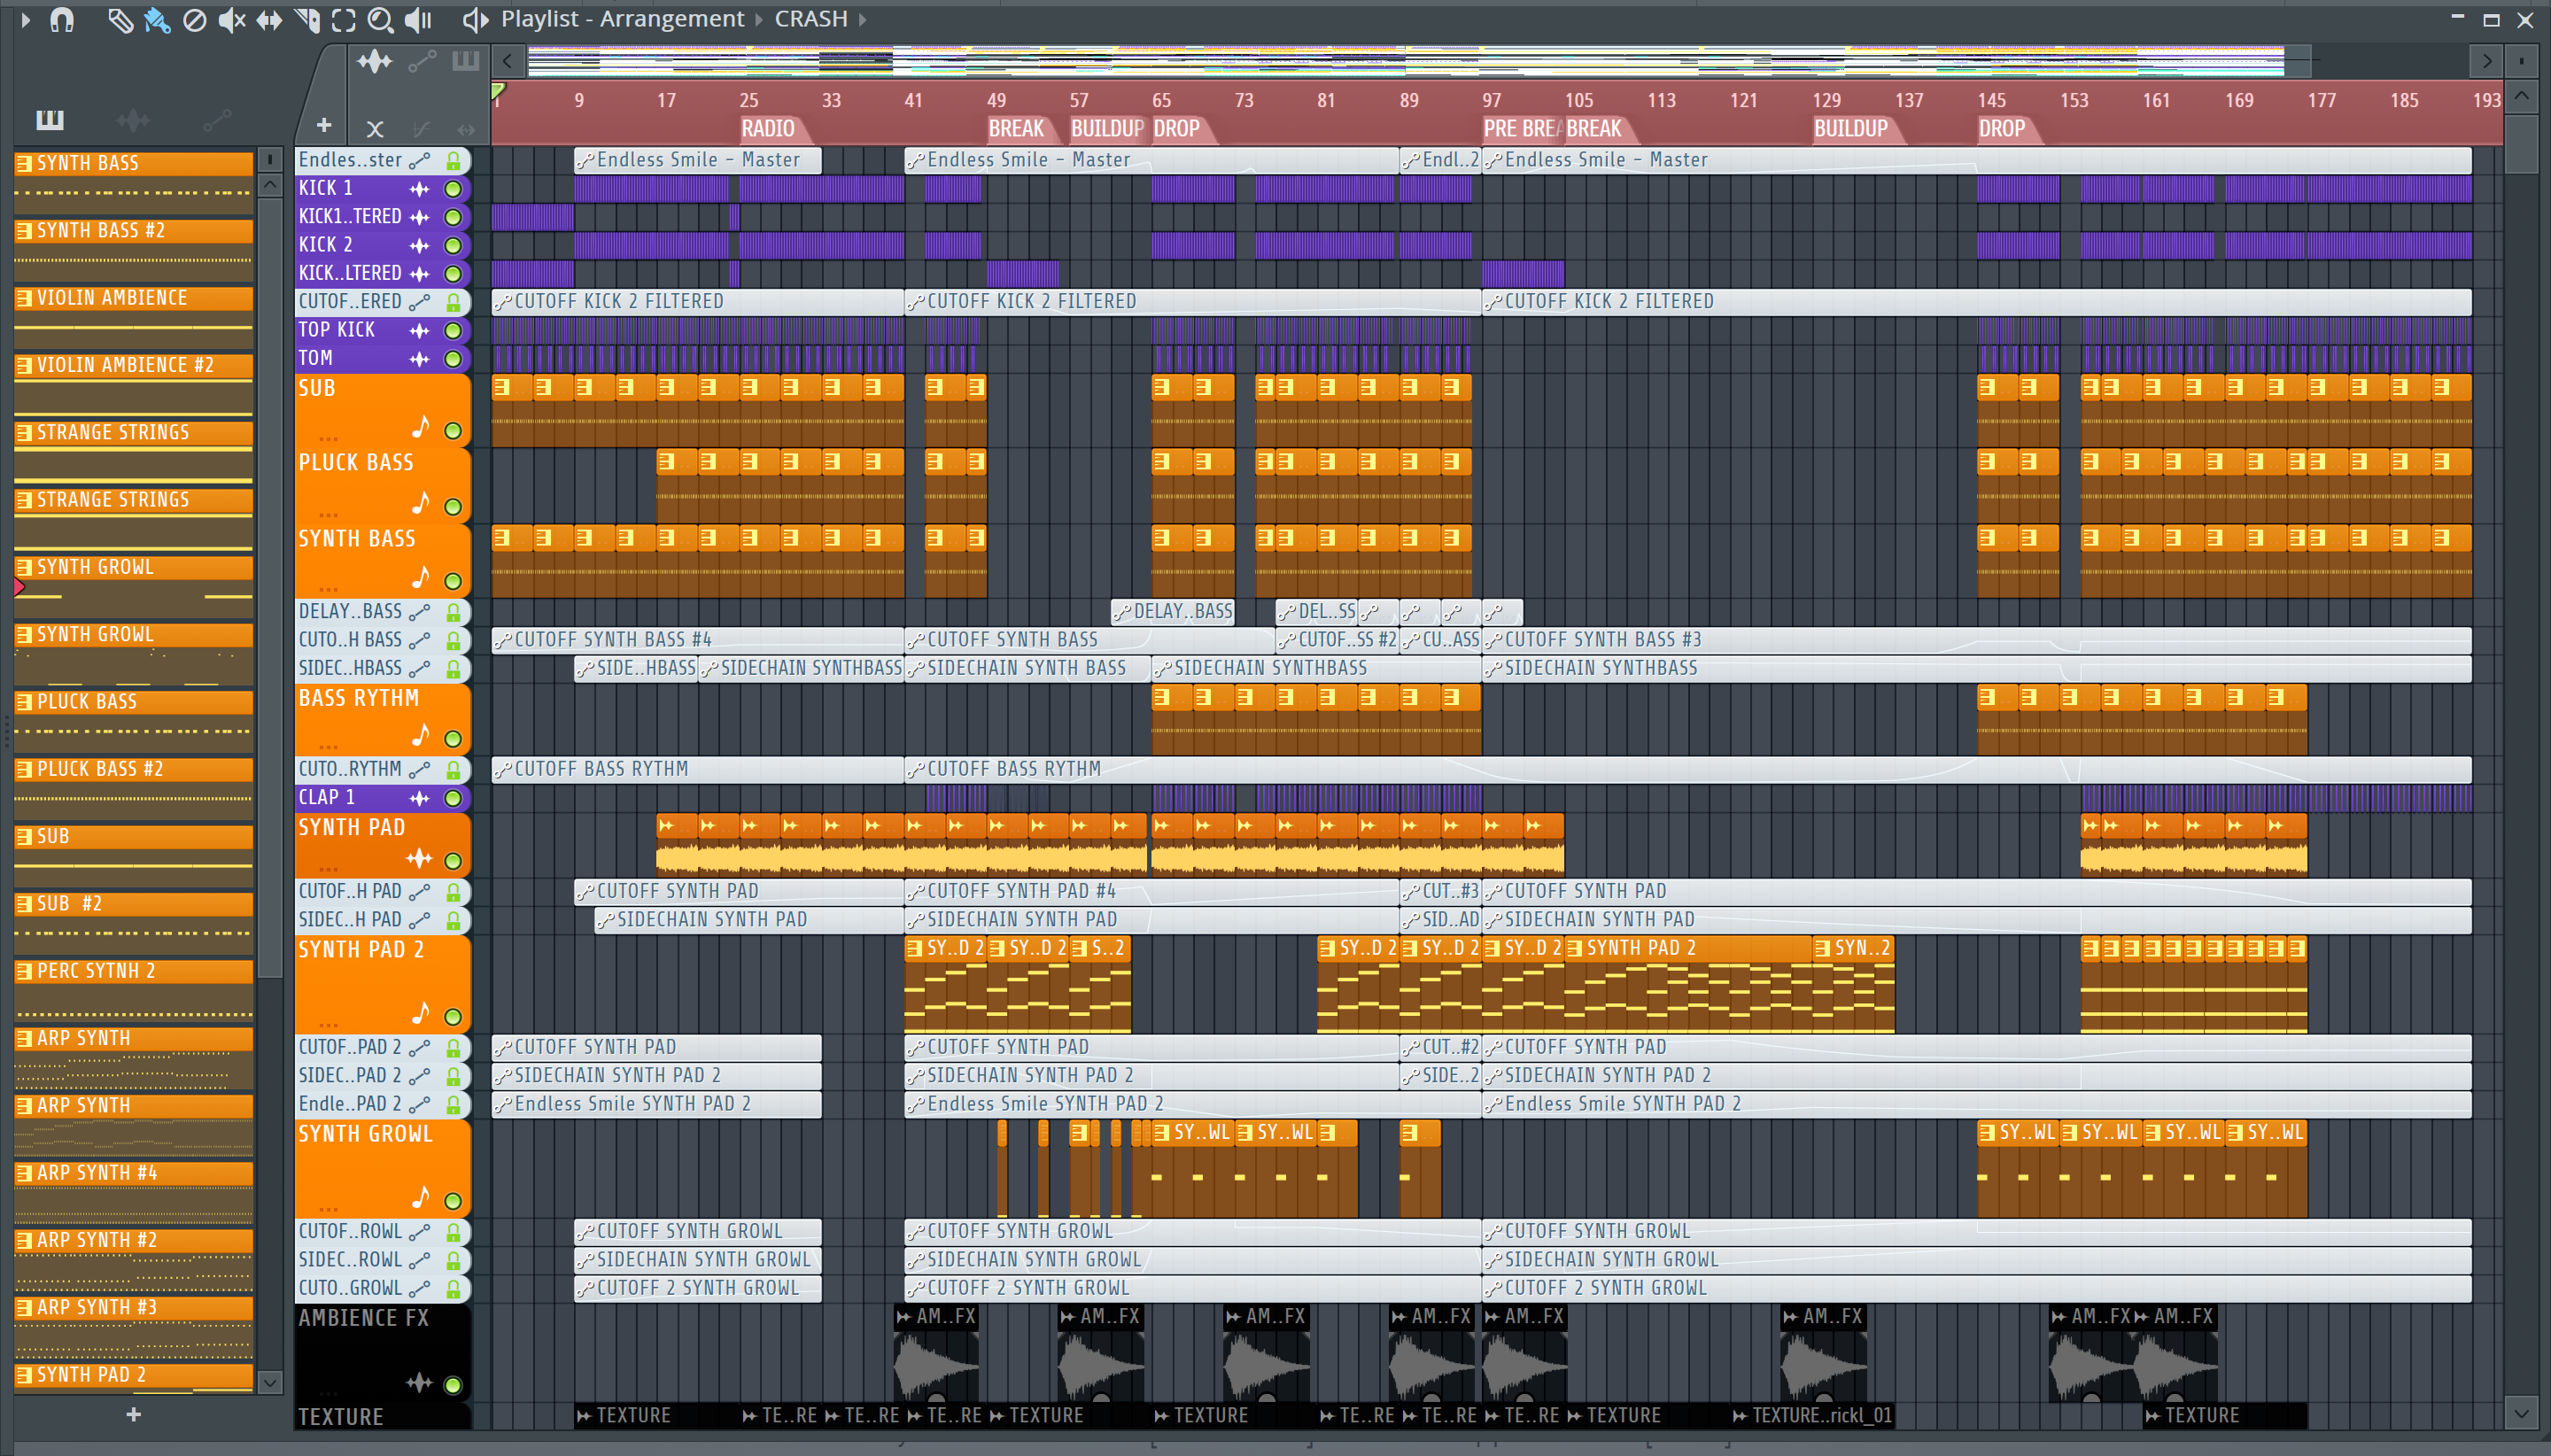Open dropdown arrow after CRASH
Image resolution: width=2551 pixels, height=1456 pixels.
(x=862, y=20)
